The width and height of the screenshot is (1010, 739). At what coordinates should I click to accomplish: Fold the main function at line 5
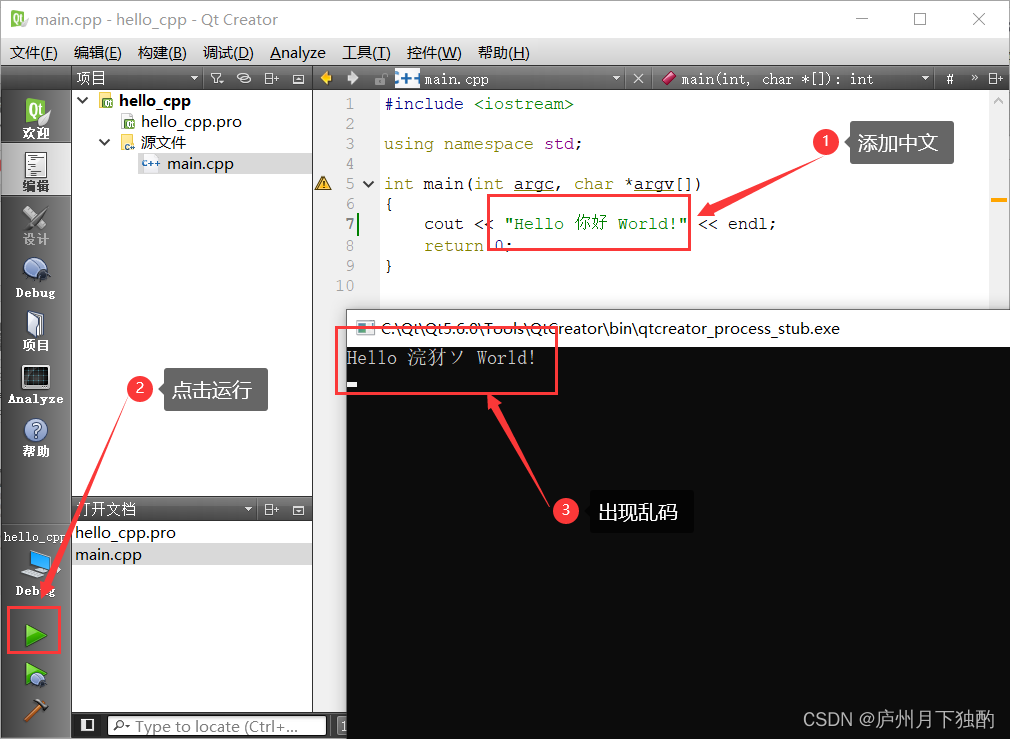click(x=368, y=184)
